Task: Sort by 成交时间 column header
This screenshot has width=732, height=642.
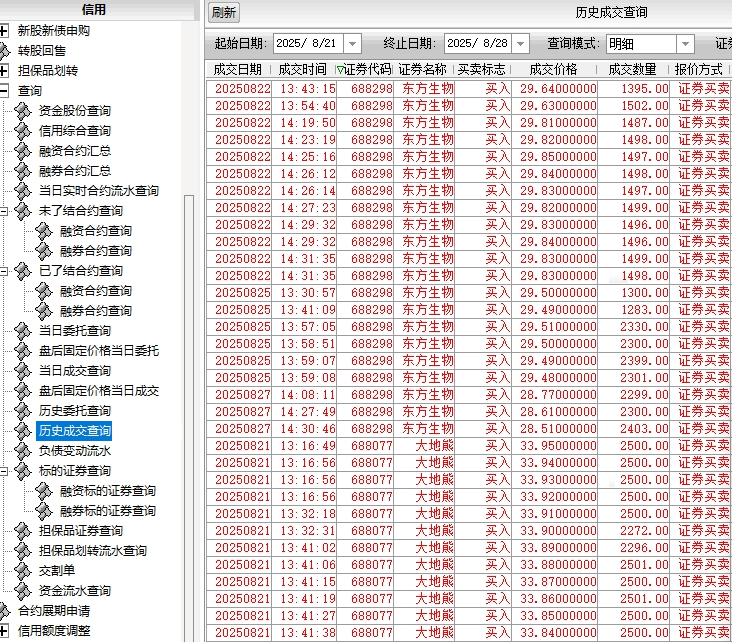Action: point(303,70)
